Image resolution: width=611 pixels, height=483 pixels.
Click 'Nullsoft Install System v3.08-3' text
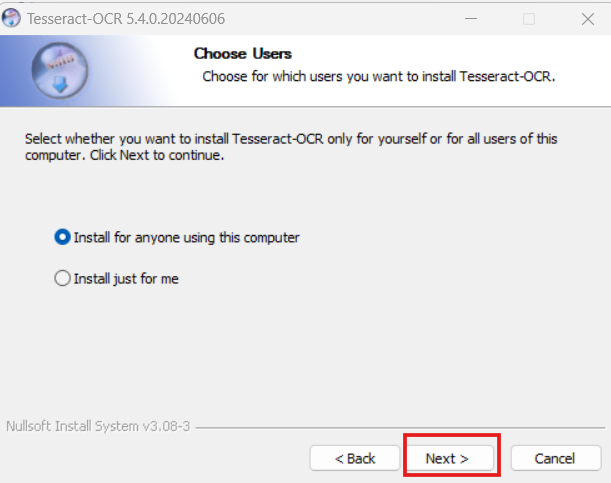(98, 426)
